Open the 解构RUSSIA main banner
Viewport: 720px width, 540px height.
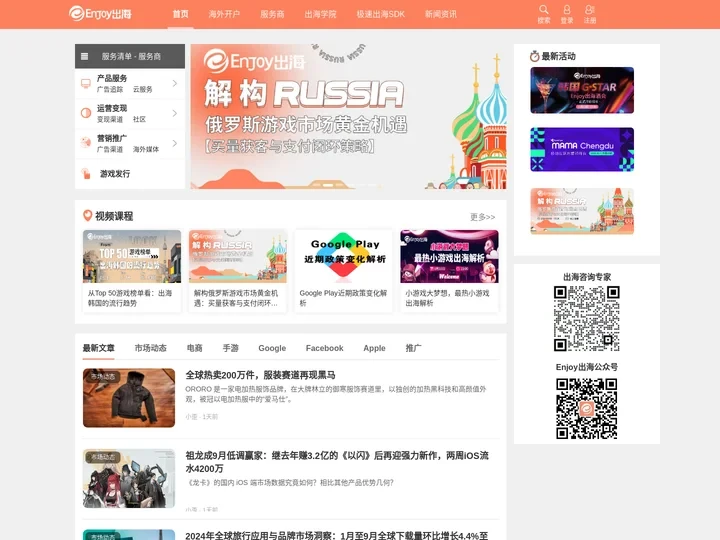[x=349, y=116]
